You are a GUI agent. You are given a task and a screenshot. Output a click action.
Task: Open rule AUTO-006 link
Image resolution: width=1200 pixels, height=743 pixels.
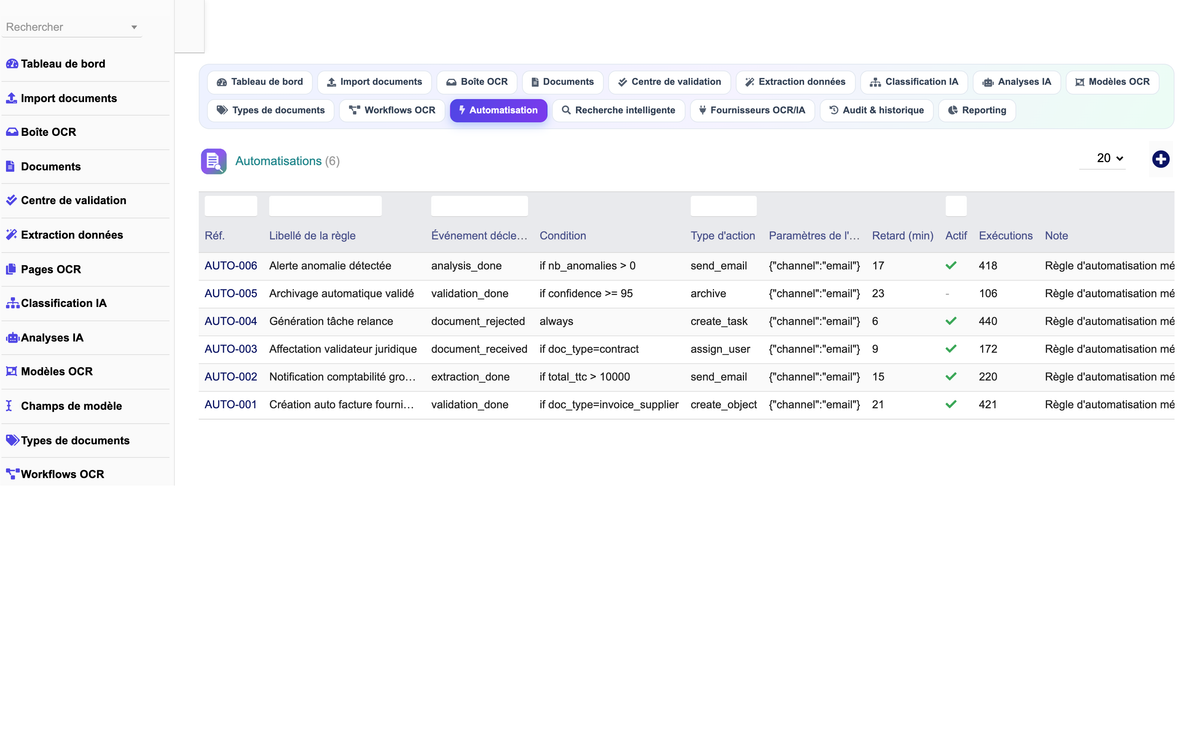231,266
